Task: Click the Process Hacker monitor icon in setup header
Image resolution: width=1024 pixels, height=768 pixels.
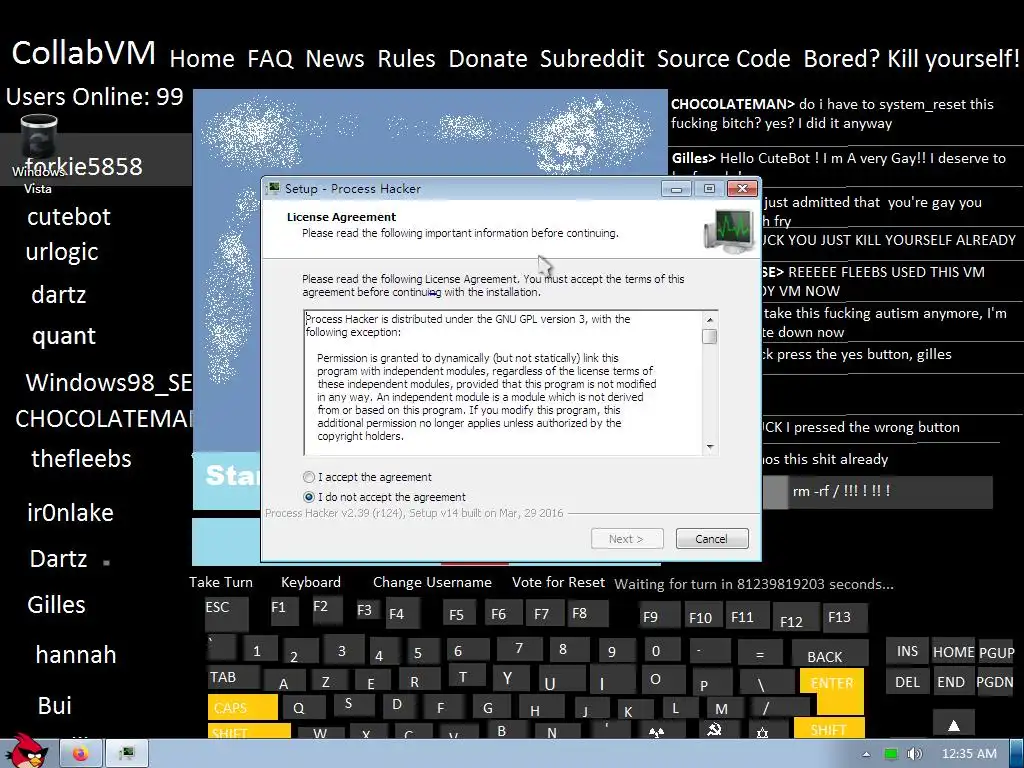Action: pyautogui.click(x=728, y=231)
